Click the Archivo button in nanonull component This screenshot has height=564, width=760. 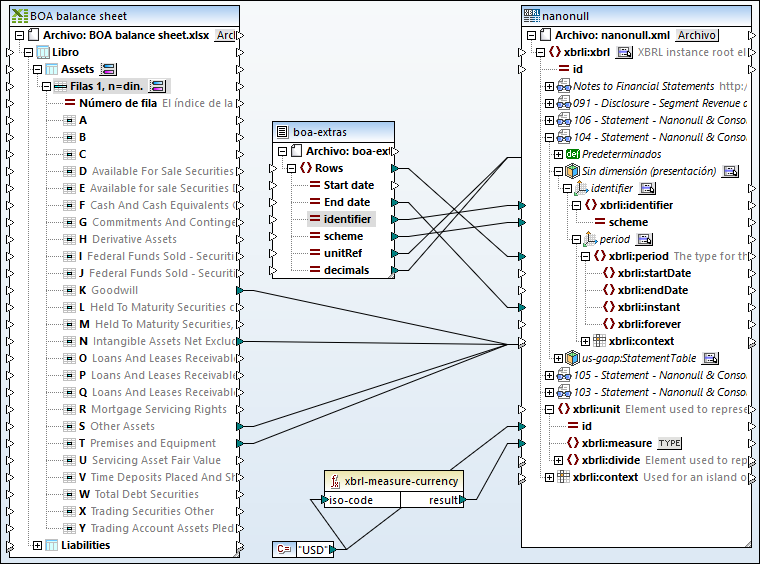(x=696, y=35)
